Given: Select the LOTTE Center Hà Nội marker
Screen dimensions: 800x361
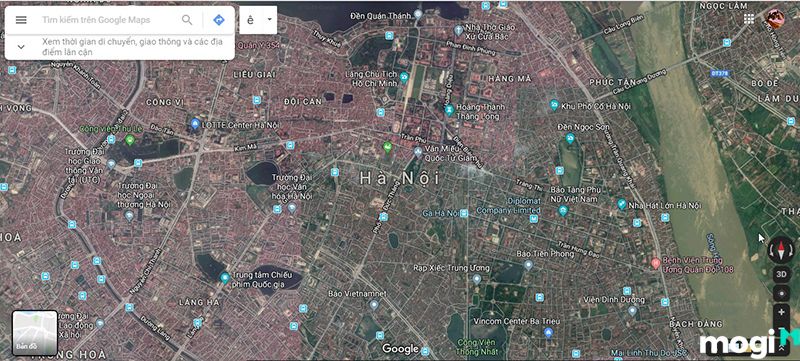Looking at the screenshot, I should click(195, 123).
